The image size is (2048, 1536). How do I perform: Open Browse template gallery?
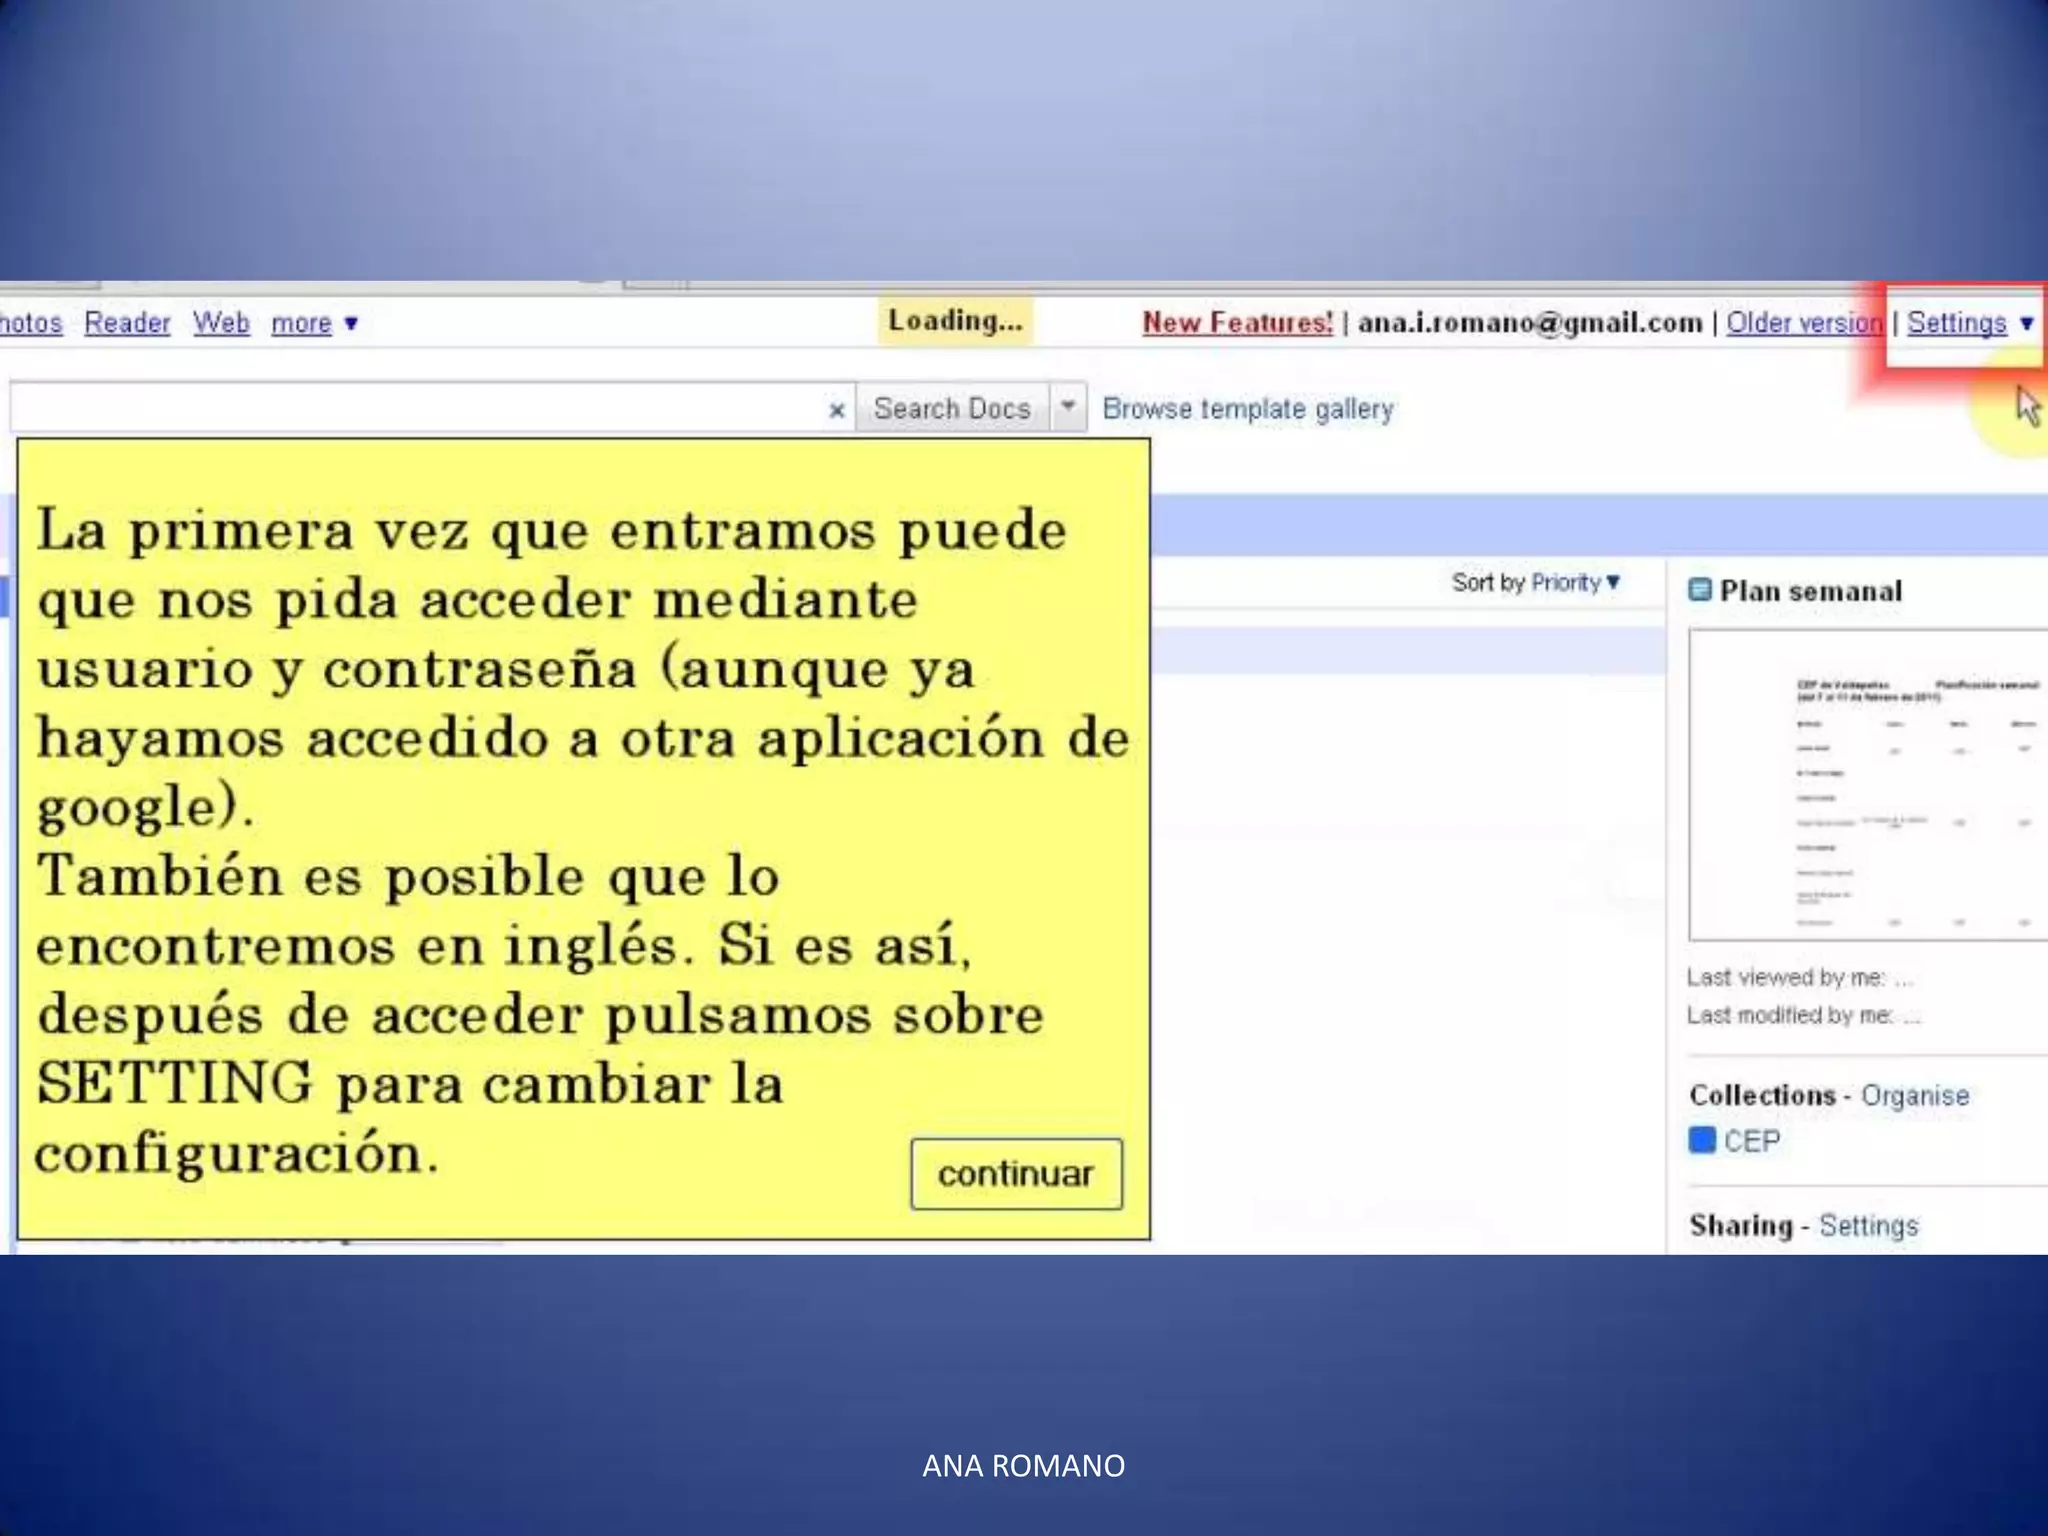[1247, 409]
